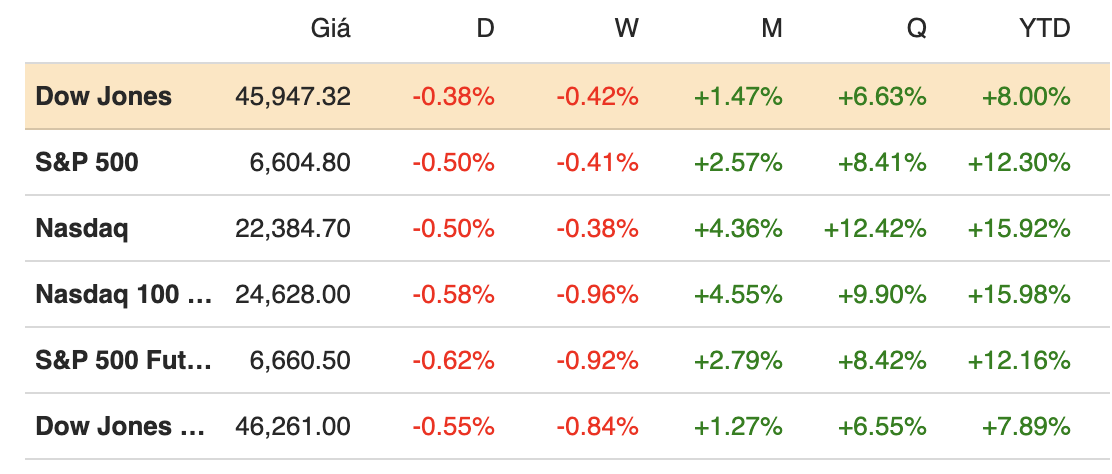Open the Dow Jones futures entry
The width and height of the screenshot is (1112, 474).
(120, 426)
